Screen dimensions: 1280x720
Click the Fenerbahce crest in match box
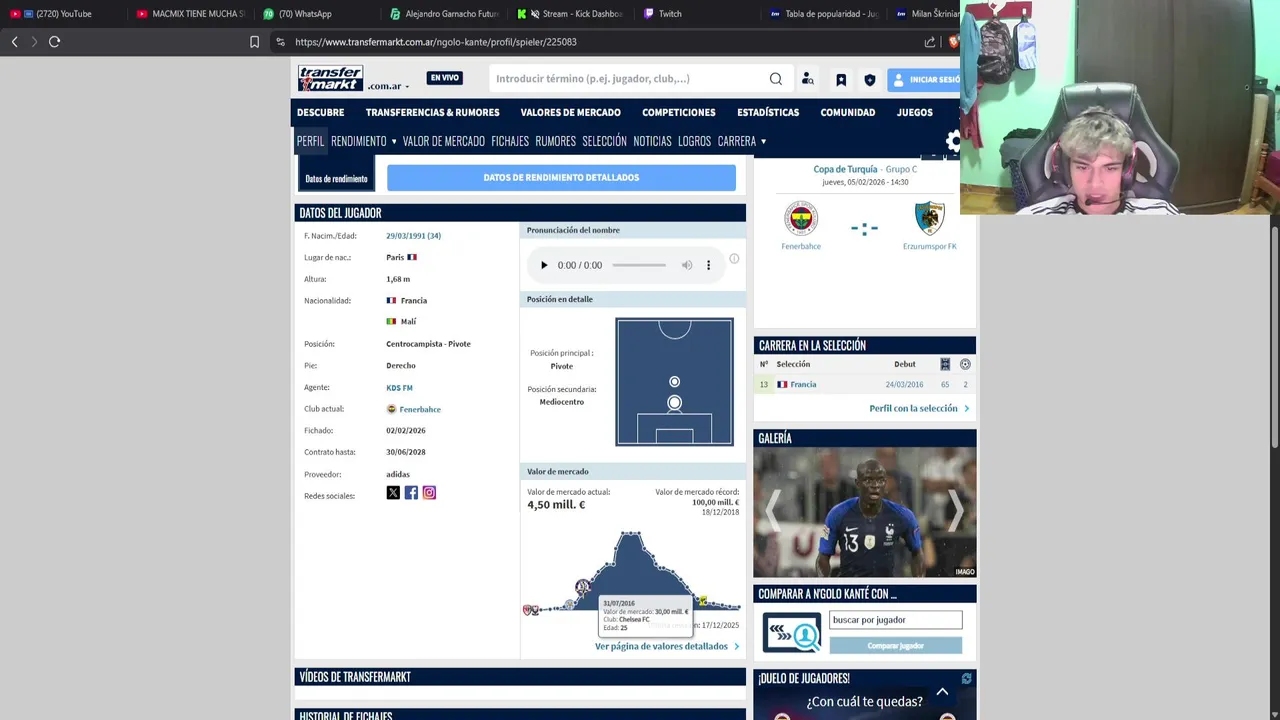click(x=800, y=218)
